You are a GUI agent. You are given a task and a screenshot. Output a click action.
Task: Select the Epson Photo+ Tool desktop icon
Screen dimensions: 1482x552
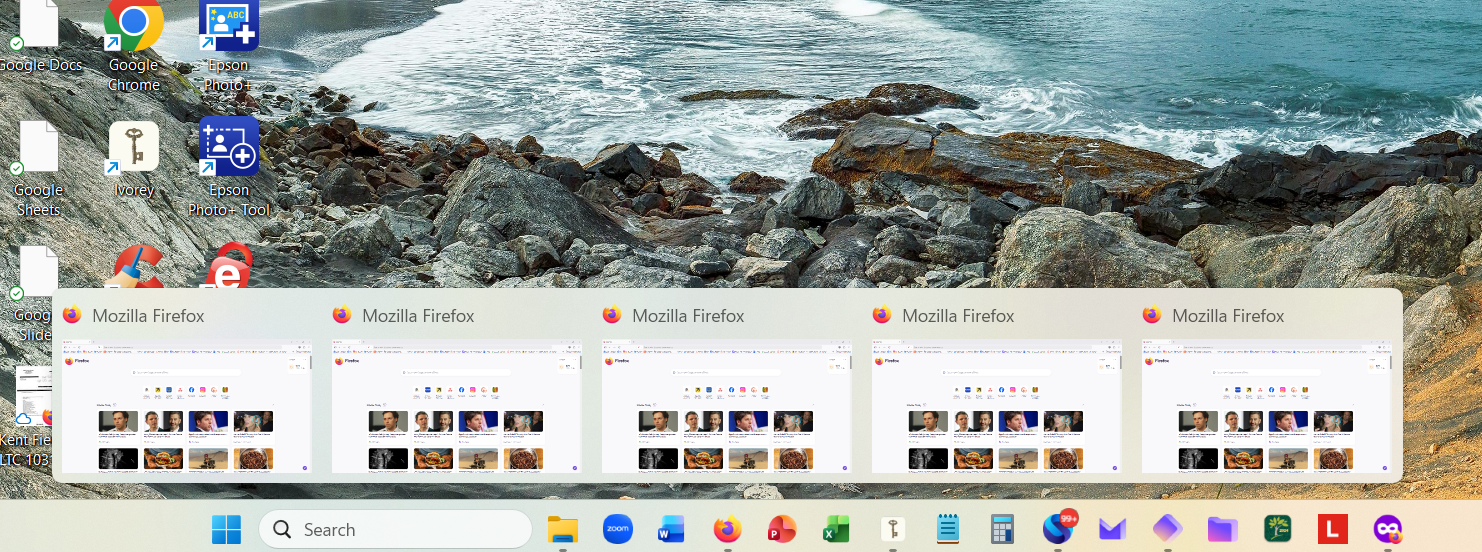tap(229, 167)
